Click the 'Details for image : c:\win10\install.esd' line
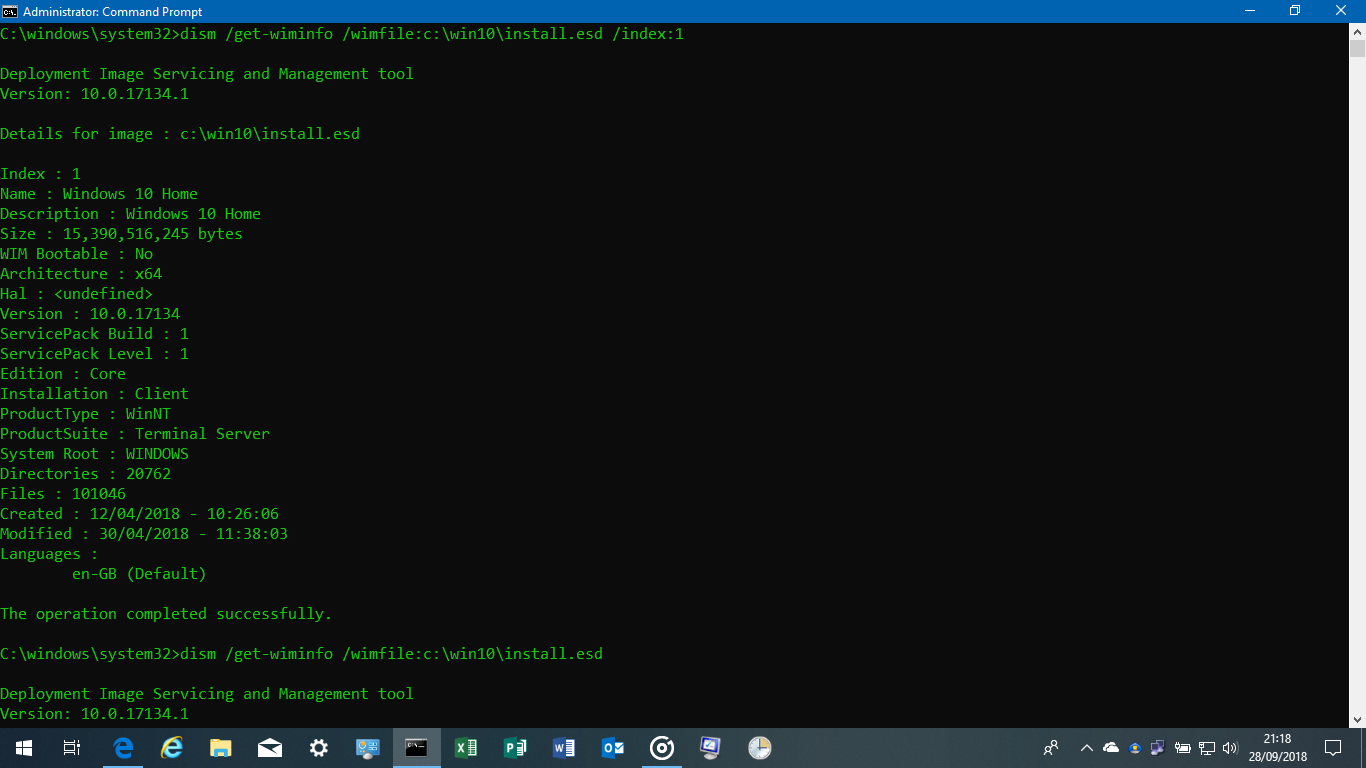Viewport: 1366px width, 768px height. click(x=180, y=134)
